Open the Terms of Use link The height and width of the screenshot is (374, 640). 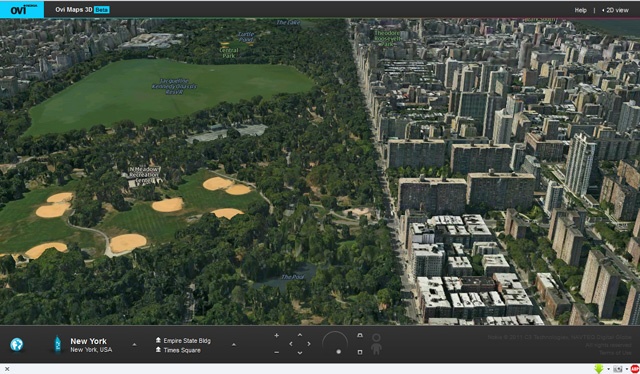point(615,353)
